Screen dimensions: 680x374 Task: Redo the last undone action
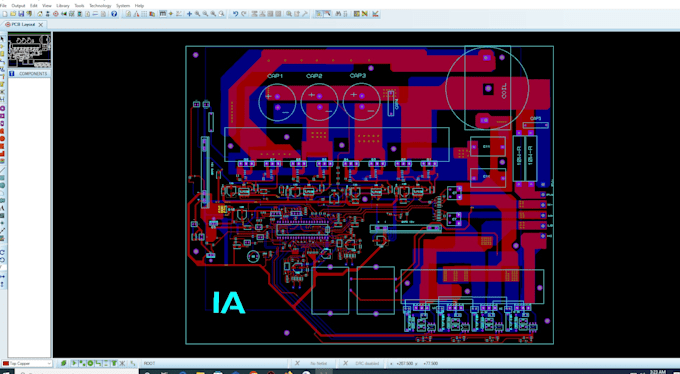click(244, 14)
